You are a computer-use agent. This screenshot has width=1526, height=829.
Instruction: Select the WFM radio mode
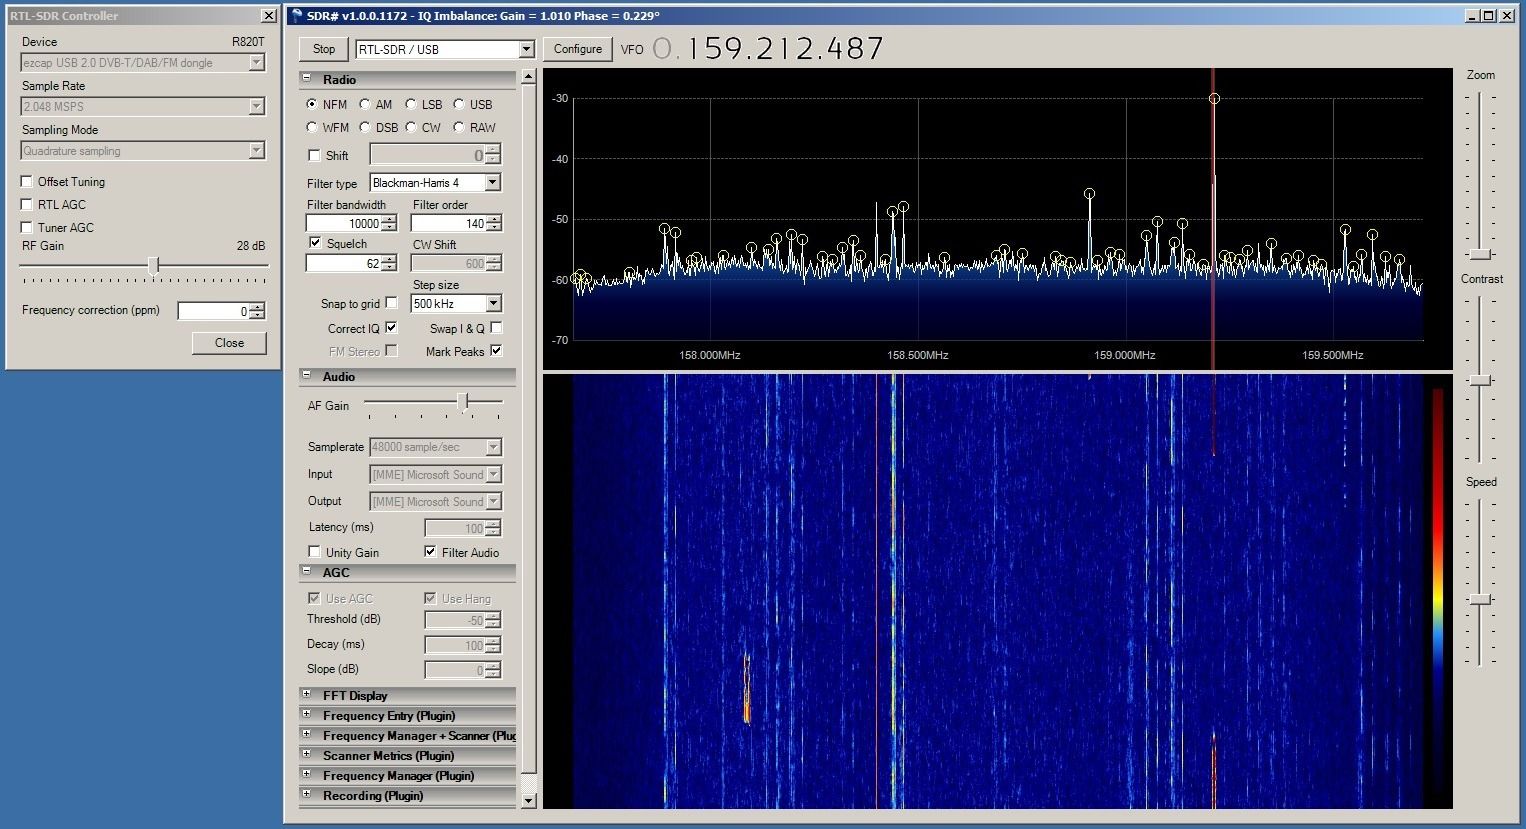(x=312, y=128)
